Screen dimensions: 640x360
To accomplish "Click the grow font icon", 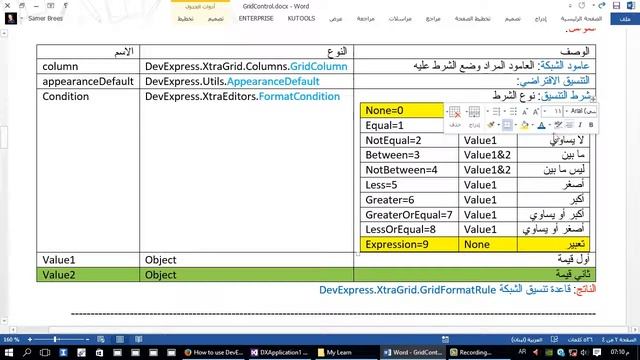I will (x=536, y=111).
